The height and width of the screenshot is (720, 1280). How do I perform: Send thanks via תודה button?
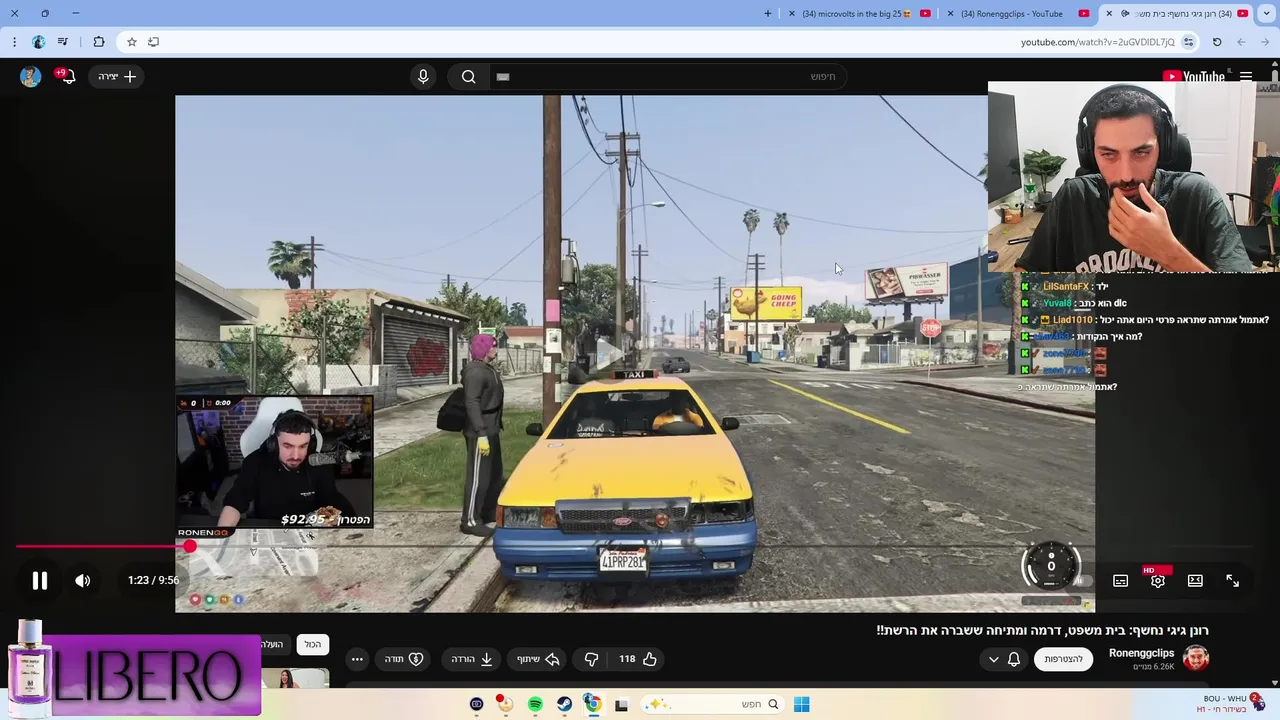pyautogui.click(x=404, y=659)
